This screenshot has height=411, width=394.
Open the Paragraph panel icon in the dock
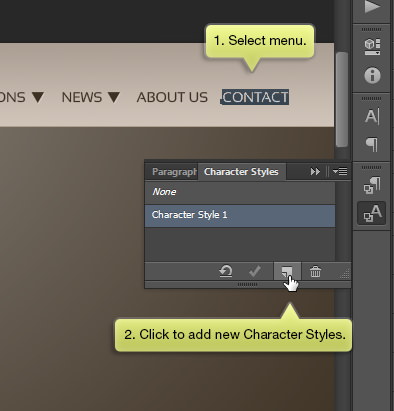click(372, 144)
